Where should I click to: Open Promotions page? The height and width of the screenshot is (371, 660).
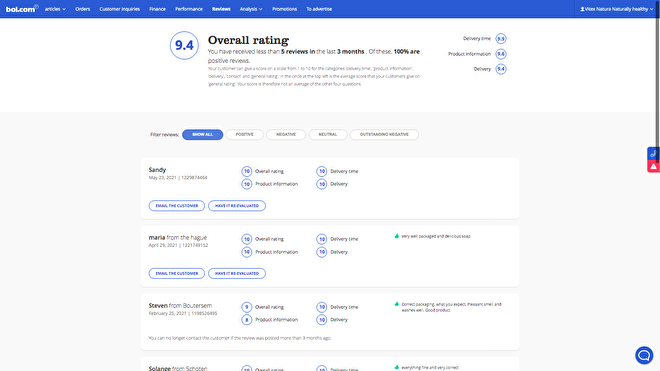pos(285,9)
